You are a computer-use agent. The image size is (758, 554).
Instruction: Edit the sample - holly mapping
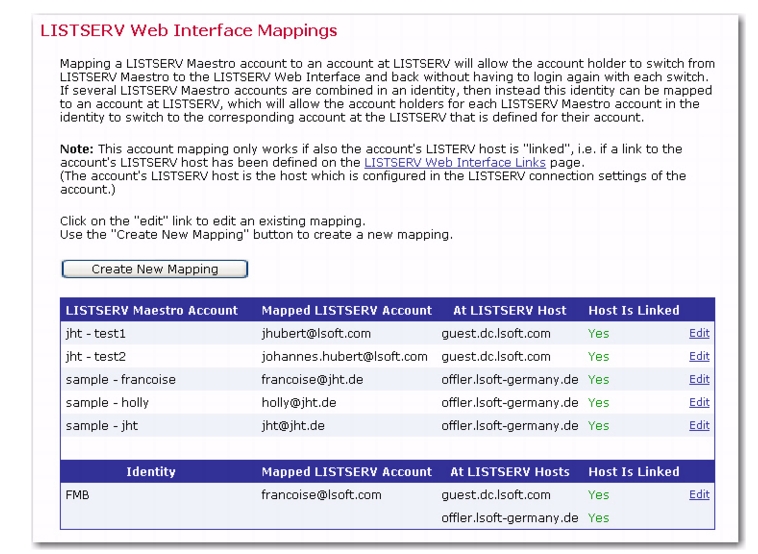pos(699,402)
